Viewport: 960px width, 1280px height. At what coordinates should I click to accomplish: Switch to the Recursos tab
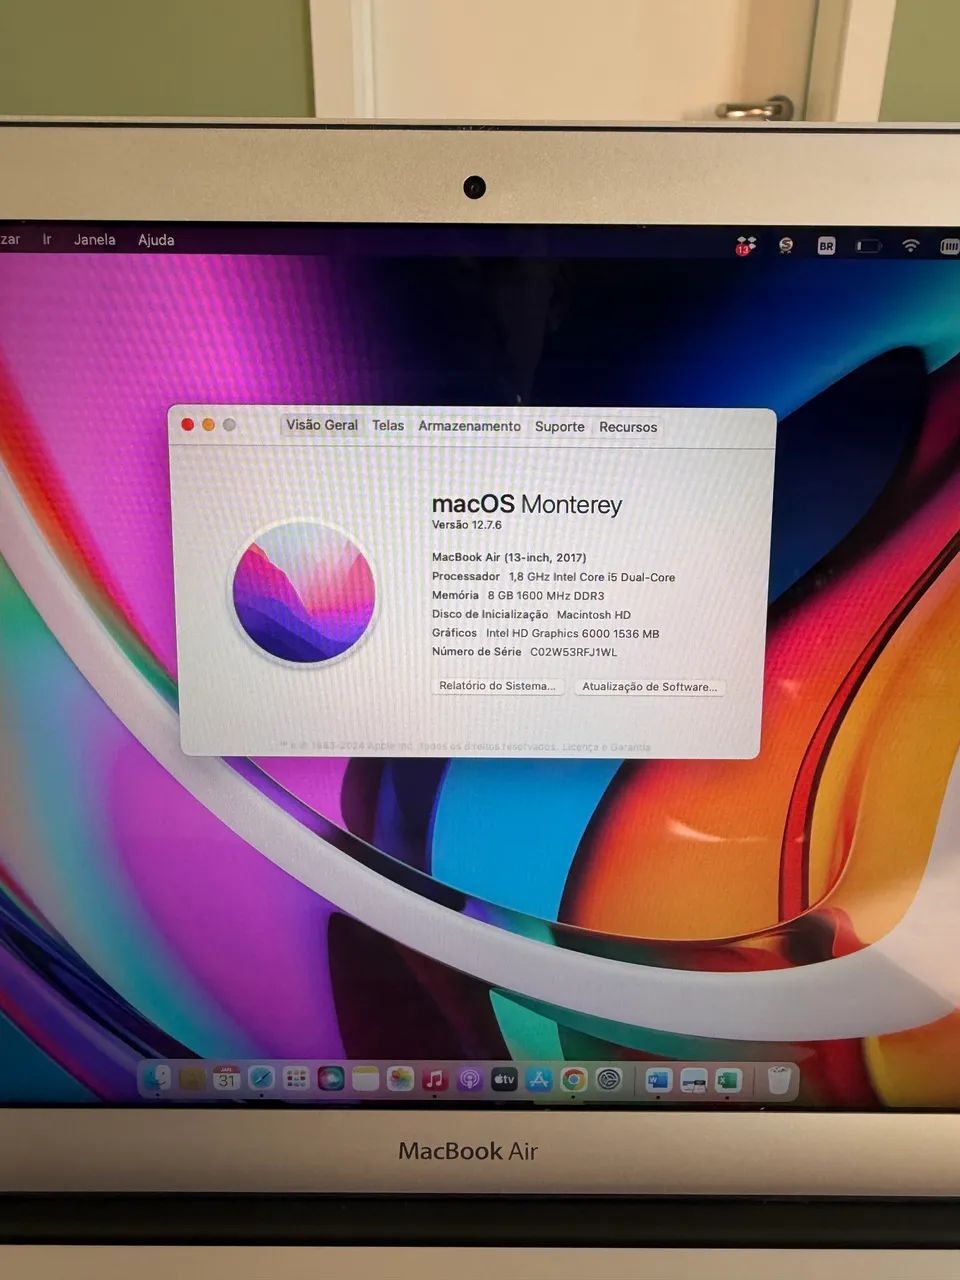pyautogui.click(x=628, y=427)
